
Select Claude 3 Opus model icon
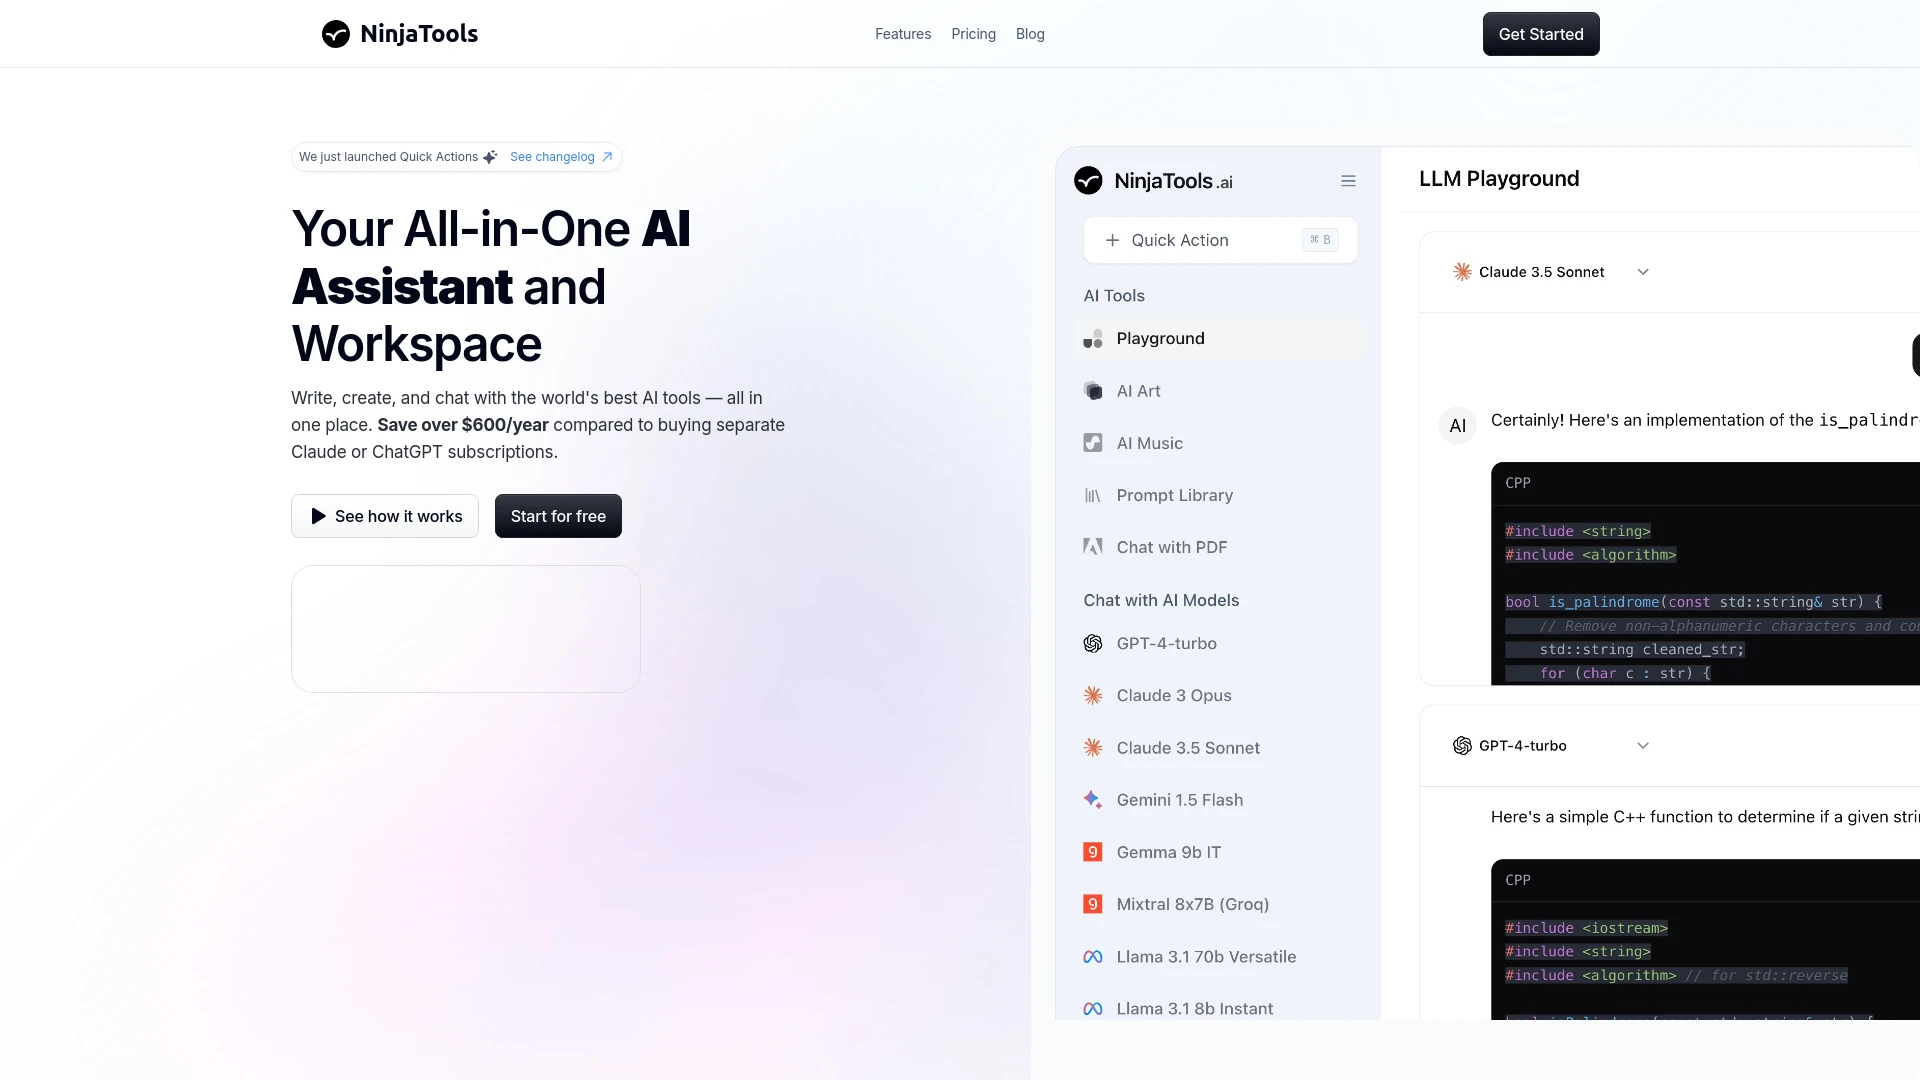[x=1092, y=695]
